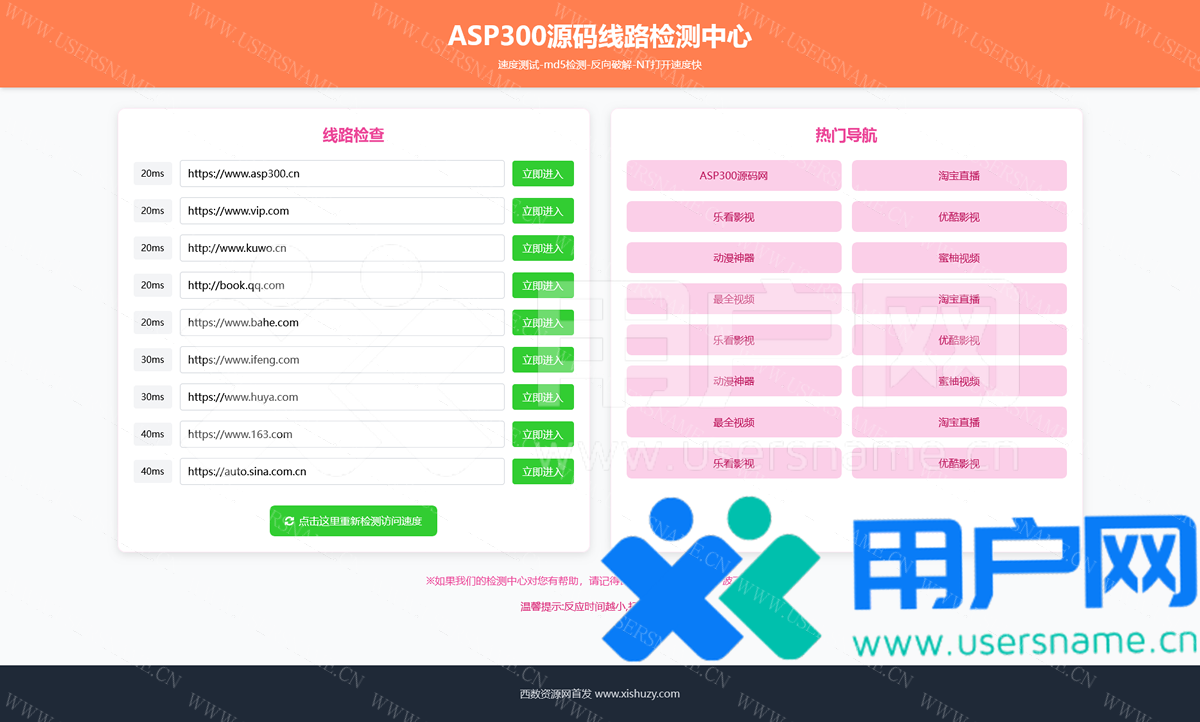The width and height of the screenshot is (1200, 722).
Task: Click the 20ms badge beside https://www.asp300.cn
Action: click(x=153, y=174)
